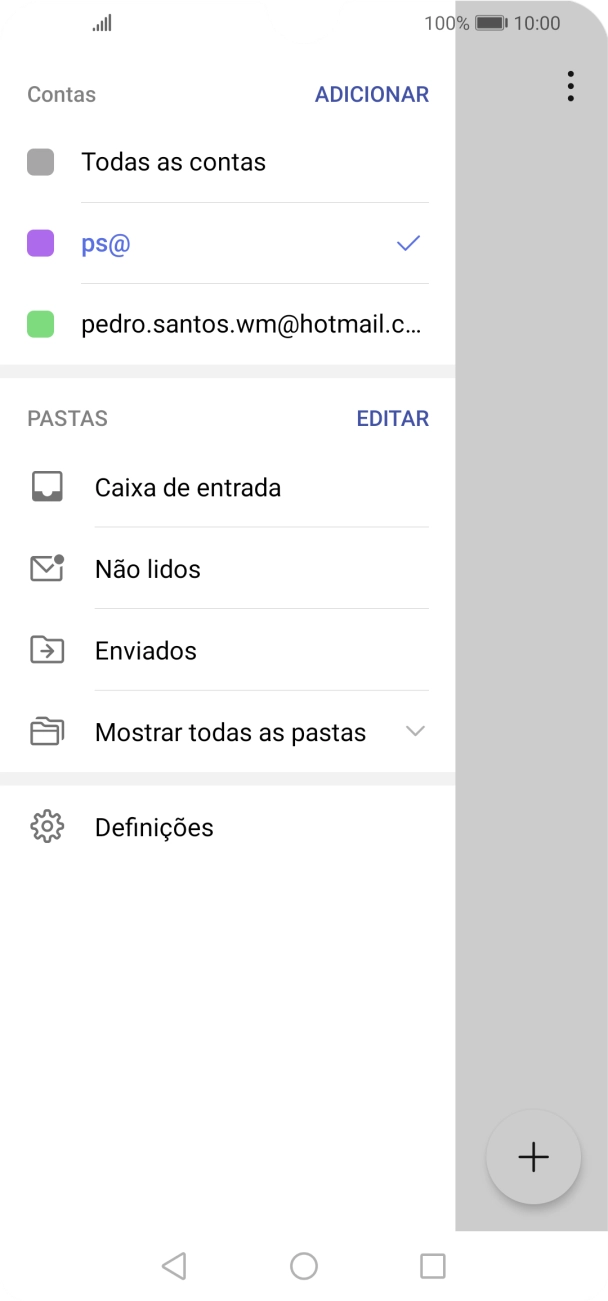Collapse the folder list chevron
This screenshot has height=1301, width=608.
416,731
